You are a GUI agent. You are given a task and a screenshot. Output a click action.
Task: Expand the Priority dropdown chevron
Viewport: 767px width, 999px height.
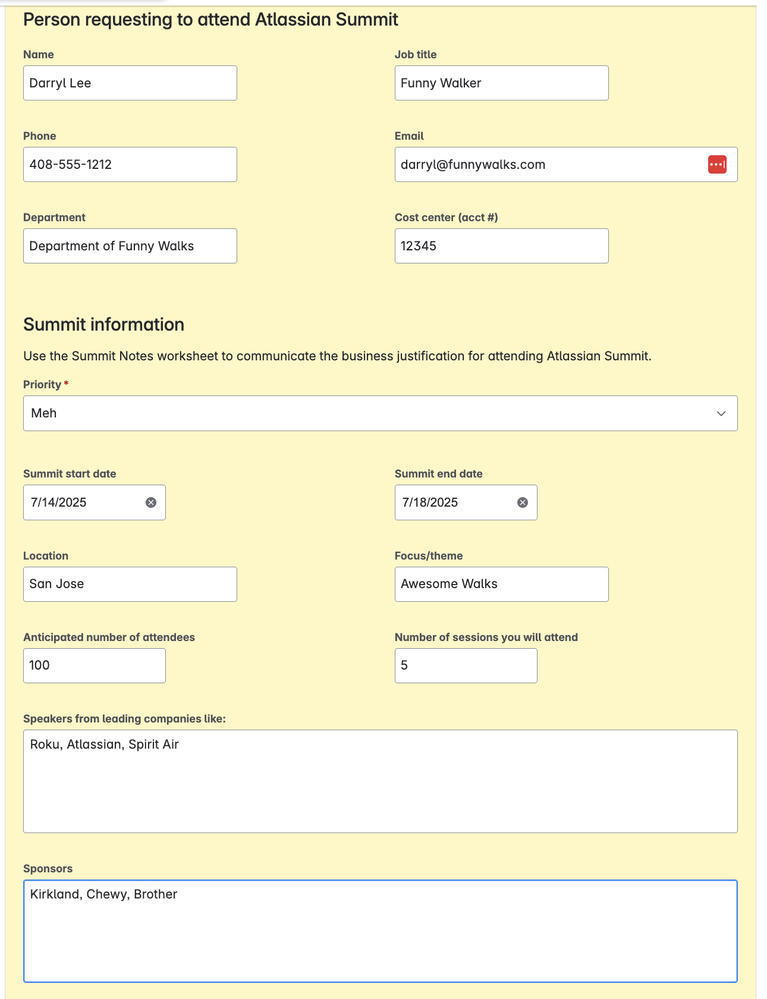pyautogui.click(x=720, y=413)
